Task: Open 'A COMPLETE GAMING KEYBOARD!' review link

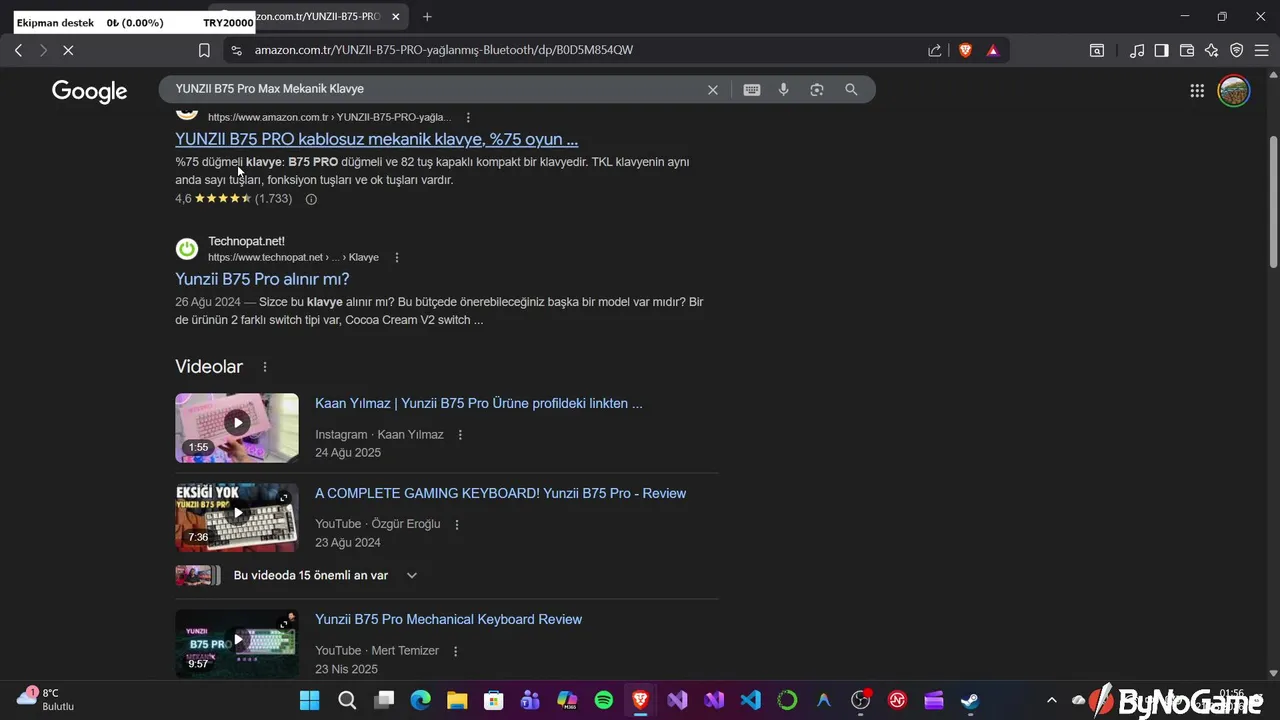Action: pos(500,493)
